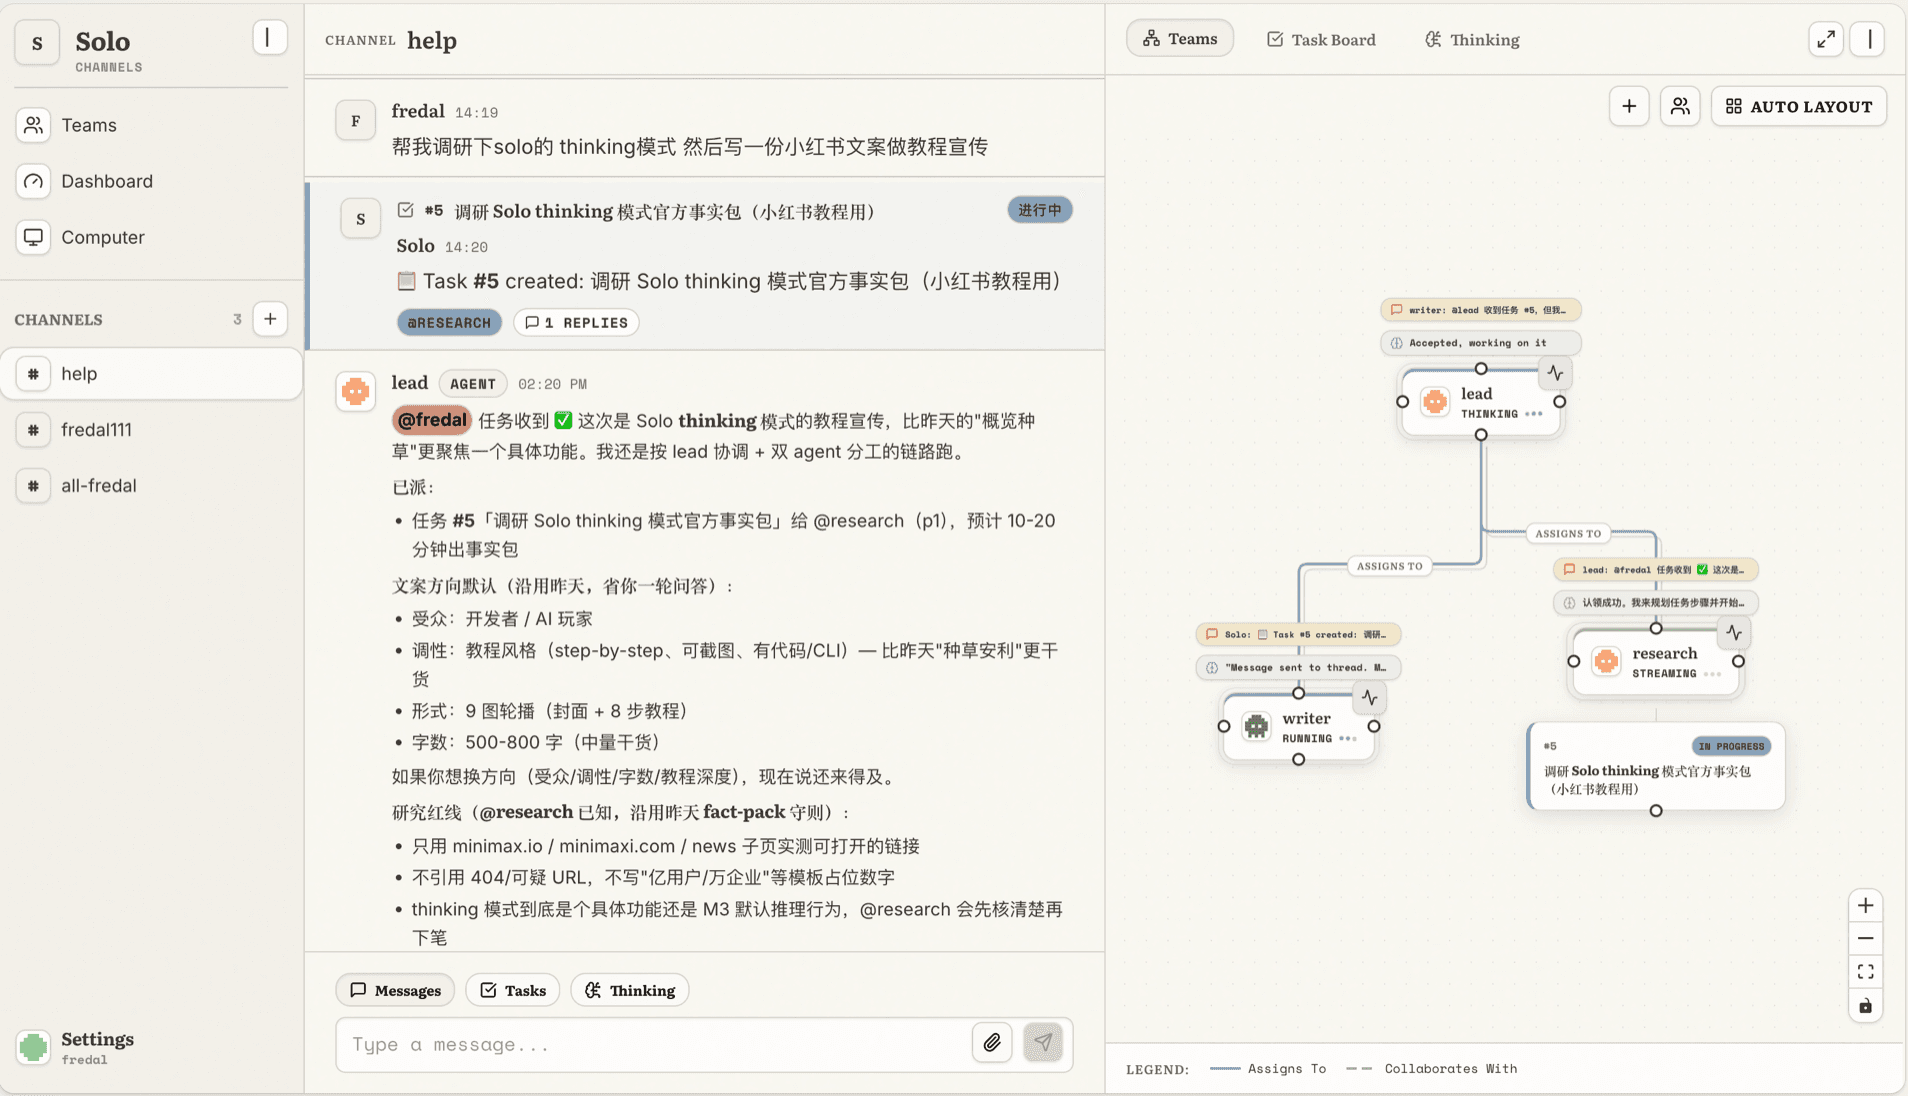Click the Solo avatar on task message
The image size is (1908, 1096).
pyautogui.click(x=360, y=218)
